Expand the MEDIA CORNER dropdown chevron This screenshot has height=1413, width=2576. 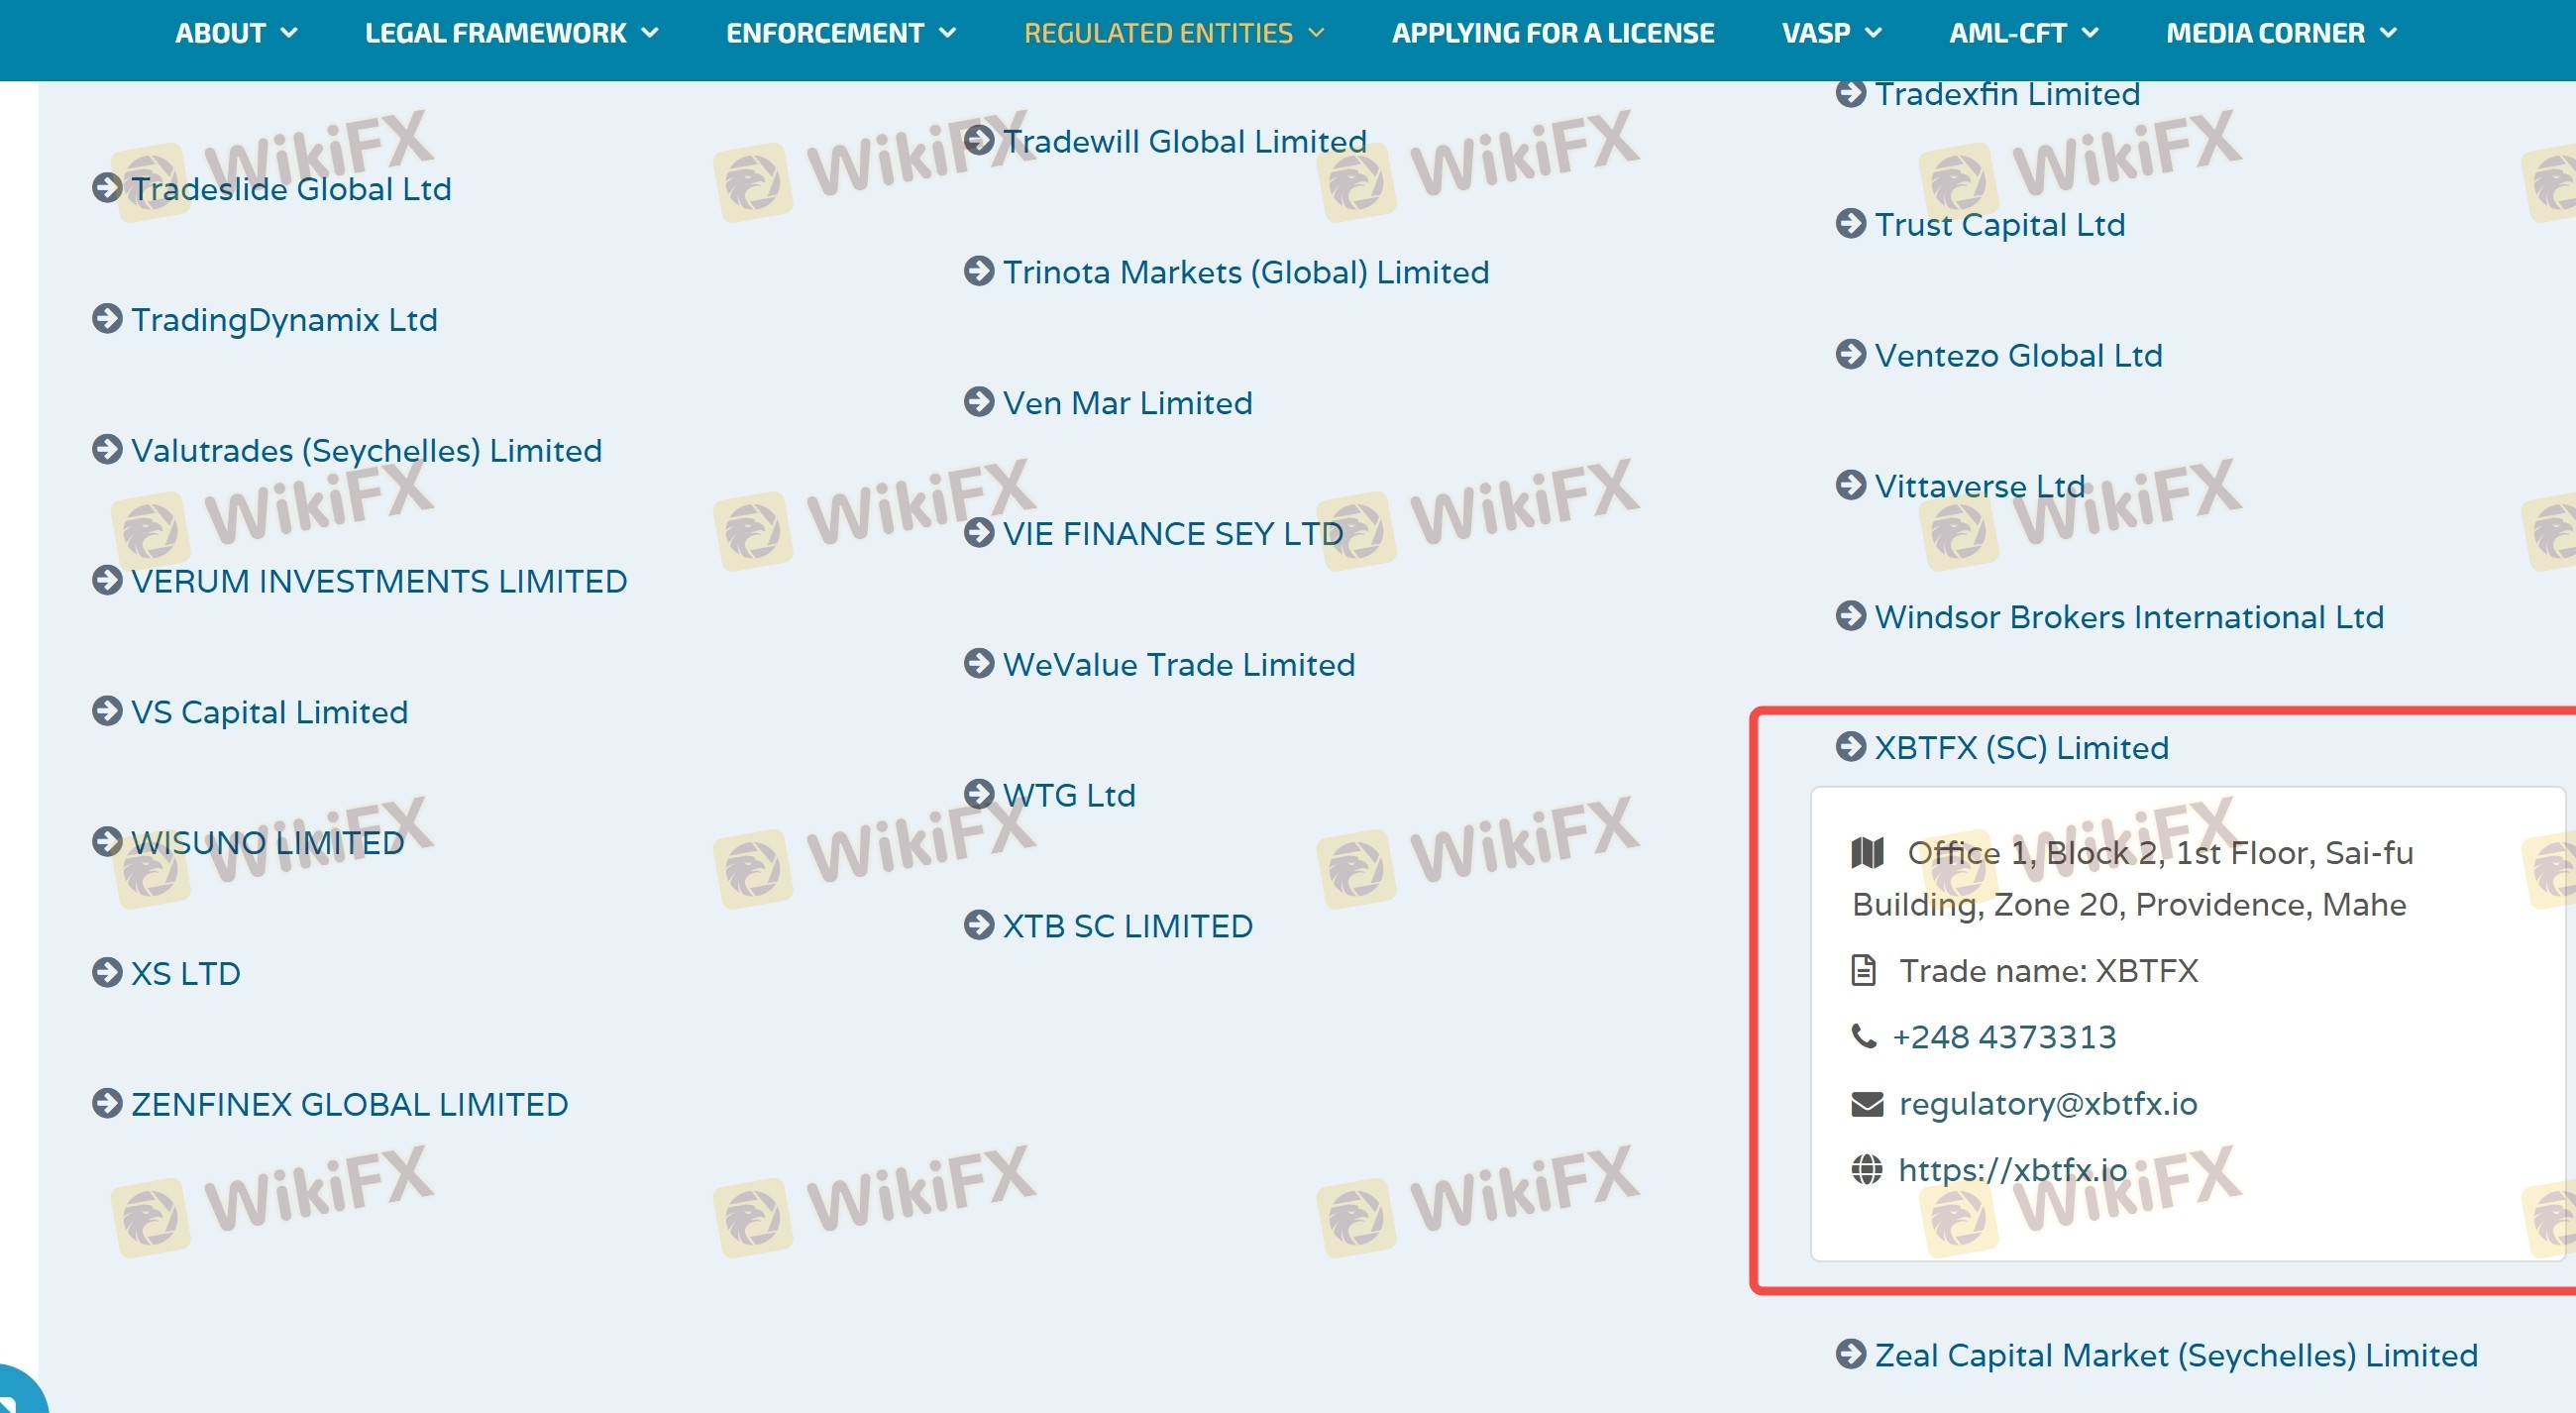[2388, 33]
